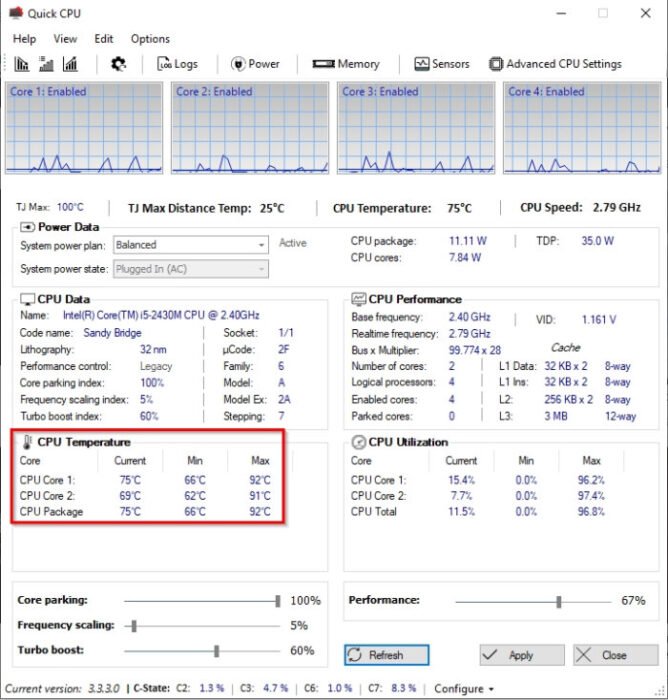Open the Memory toolbar item
Image resolution: width=668 pixels, height=700 pixels.
pyautogui.click(x=346, y=64)
